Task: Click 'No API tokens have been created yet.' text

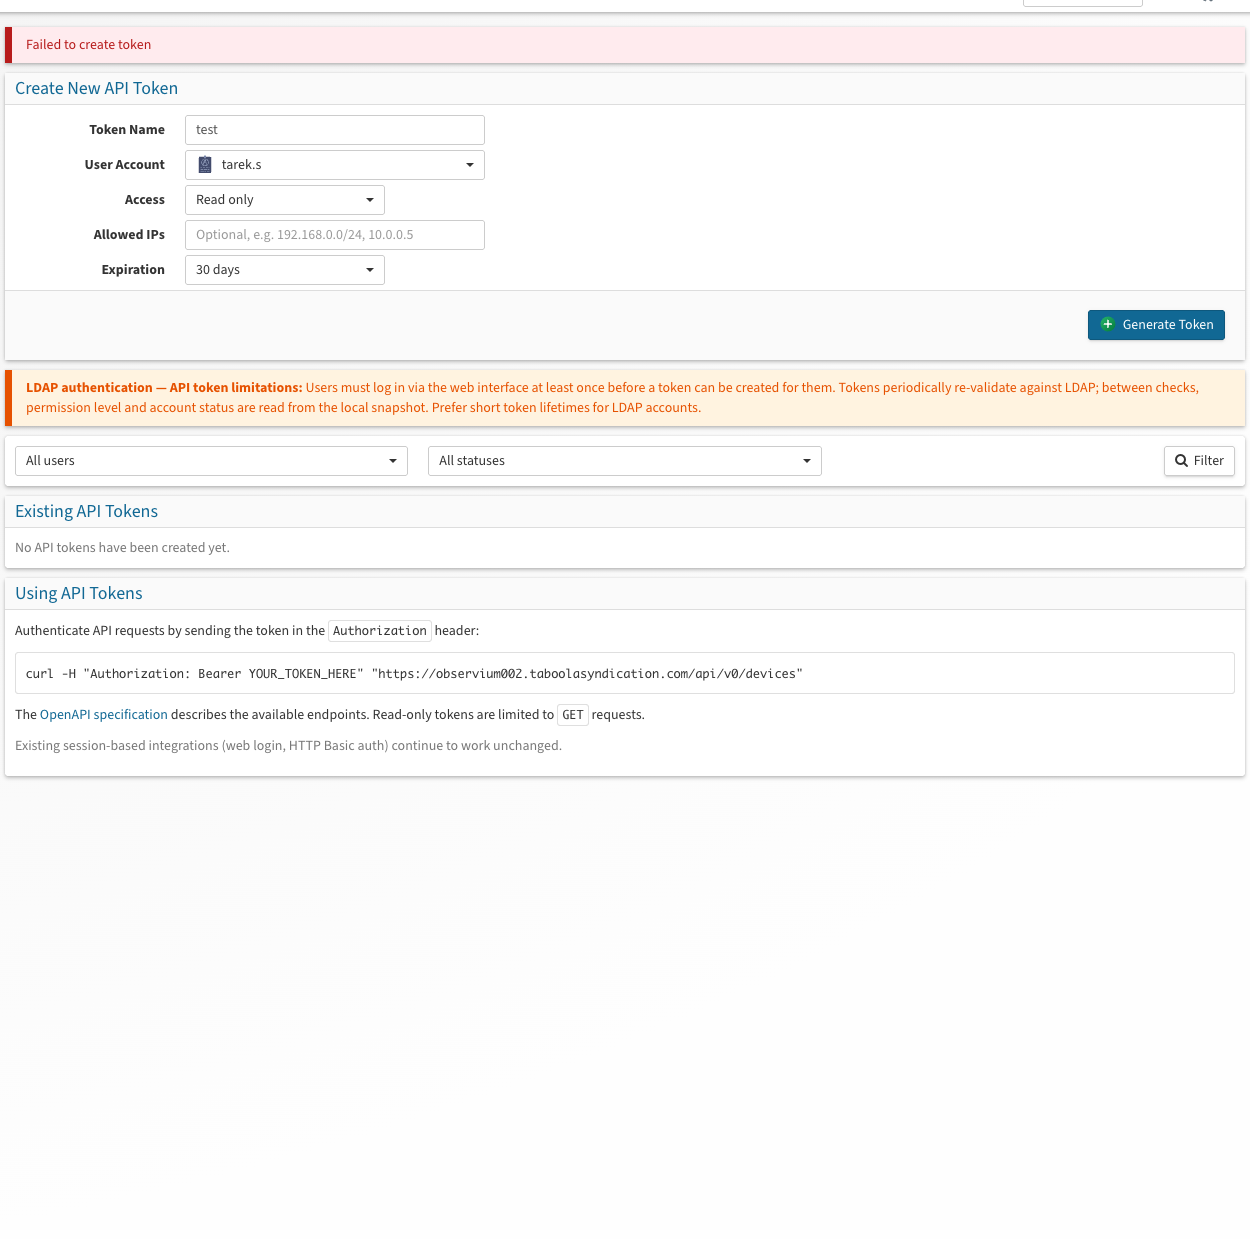Action: 122,548
